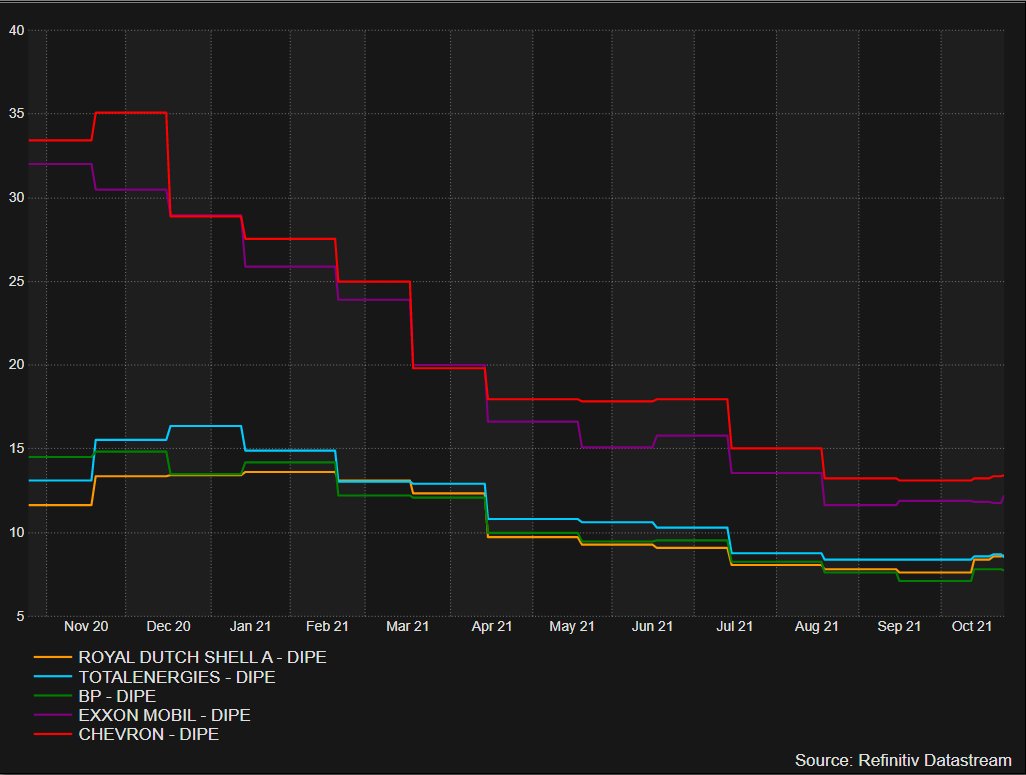Click the CHEVRON - DIPE legend label
The height and width of the screenshot is (775, 1026).
point(149,734)
